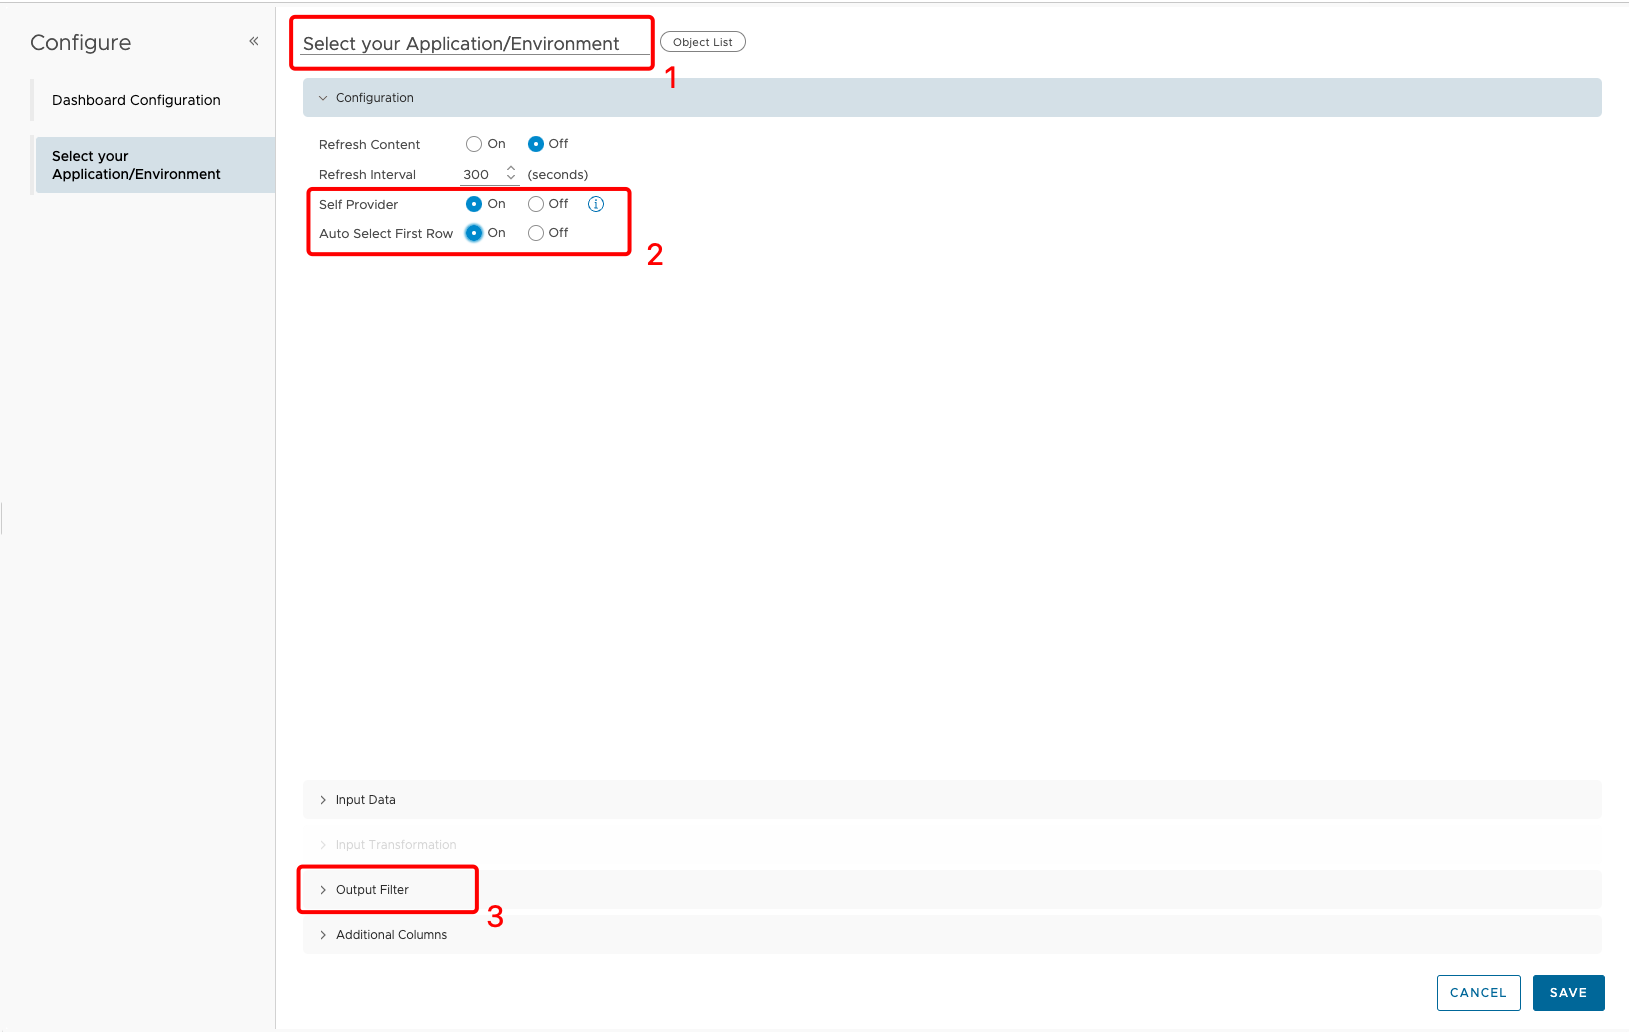Viewport: 1629px width, 1032px height.
Task: Cancel the configuration changes
Action: click(x=1478, y=992)
